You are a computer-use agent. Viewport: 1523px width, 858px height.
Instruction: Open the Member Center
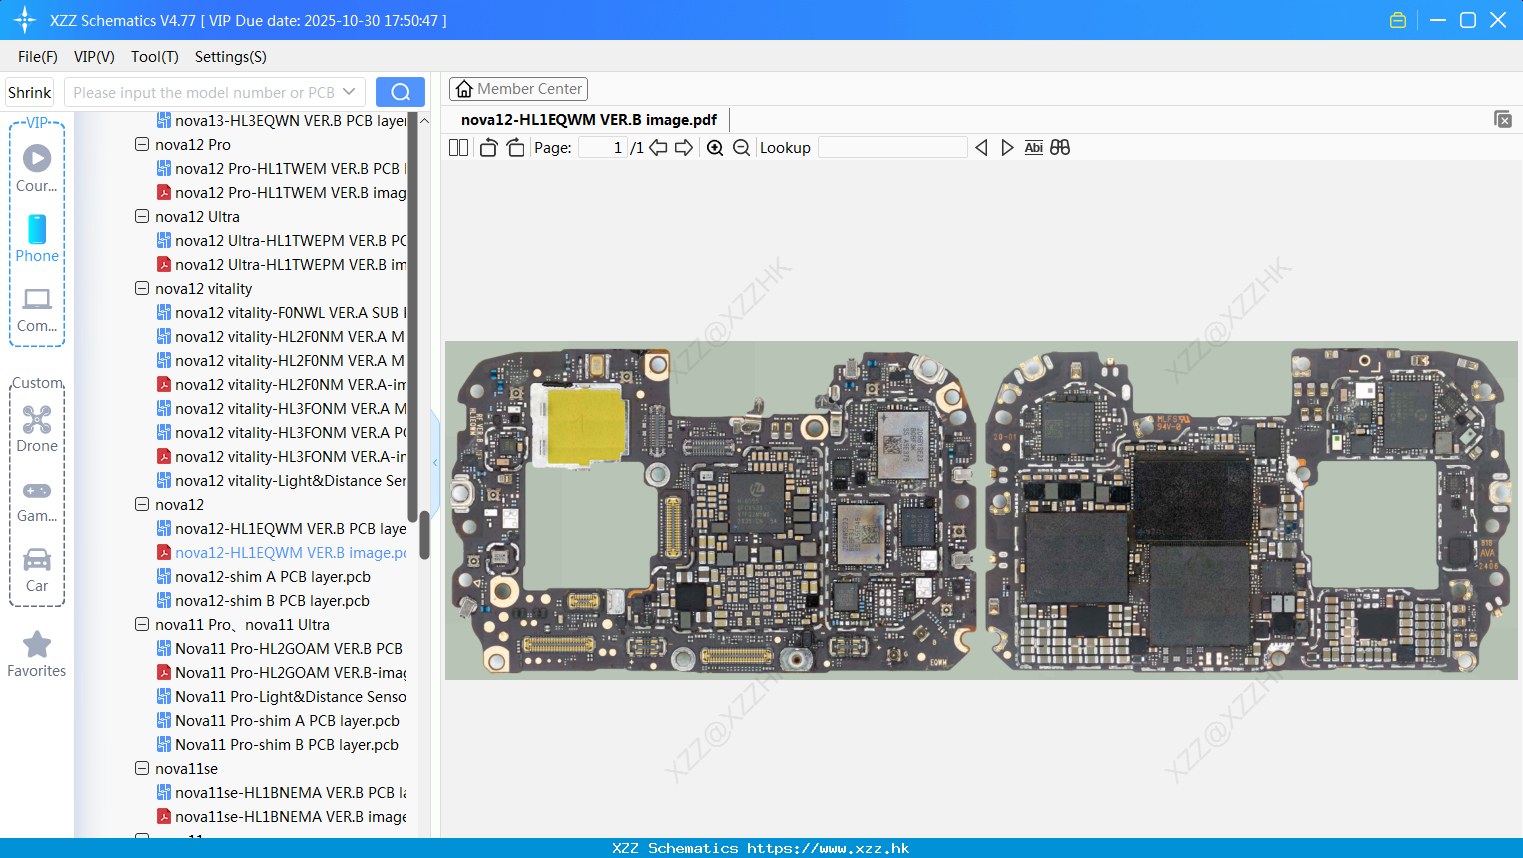tap(518, 89)
